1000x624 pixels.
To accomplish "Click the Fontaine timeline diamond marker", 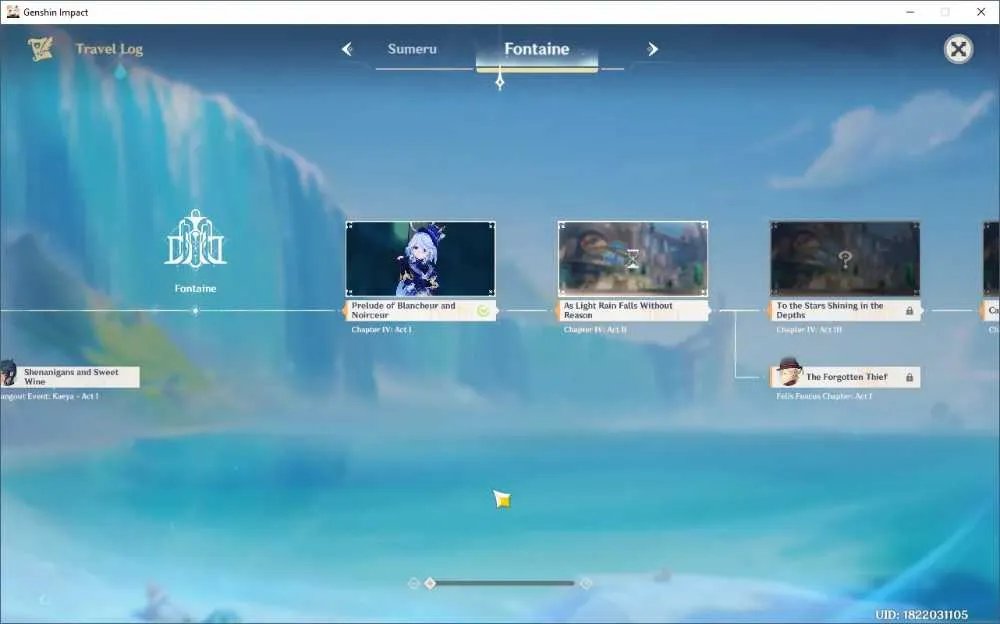I will click(x=195, y=311).
